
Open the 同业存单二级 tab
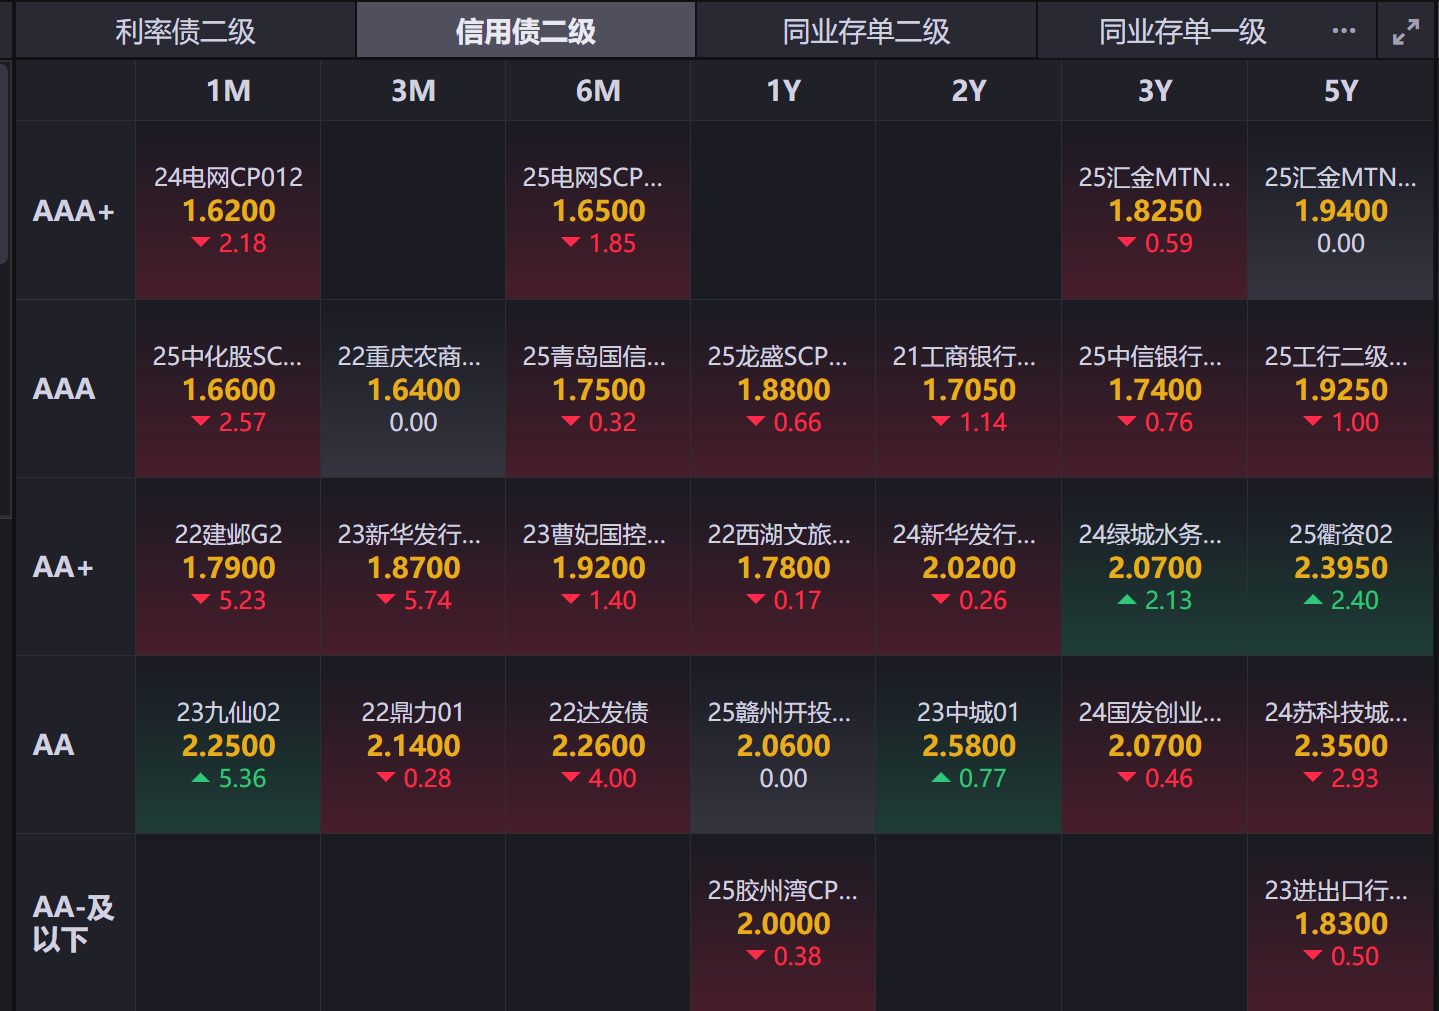tap(866, 31)
